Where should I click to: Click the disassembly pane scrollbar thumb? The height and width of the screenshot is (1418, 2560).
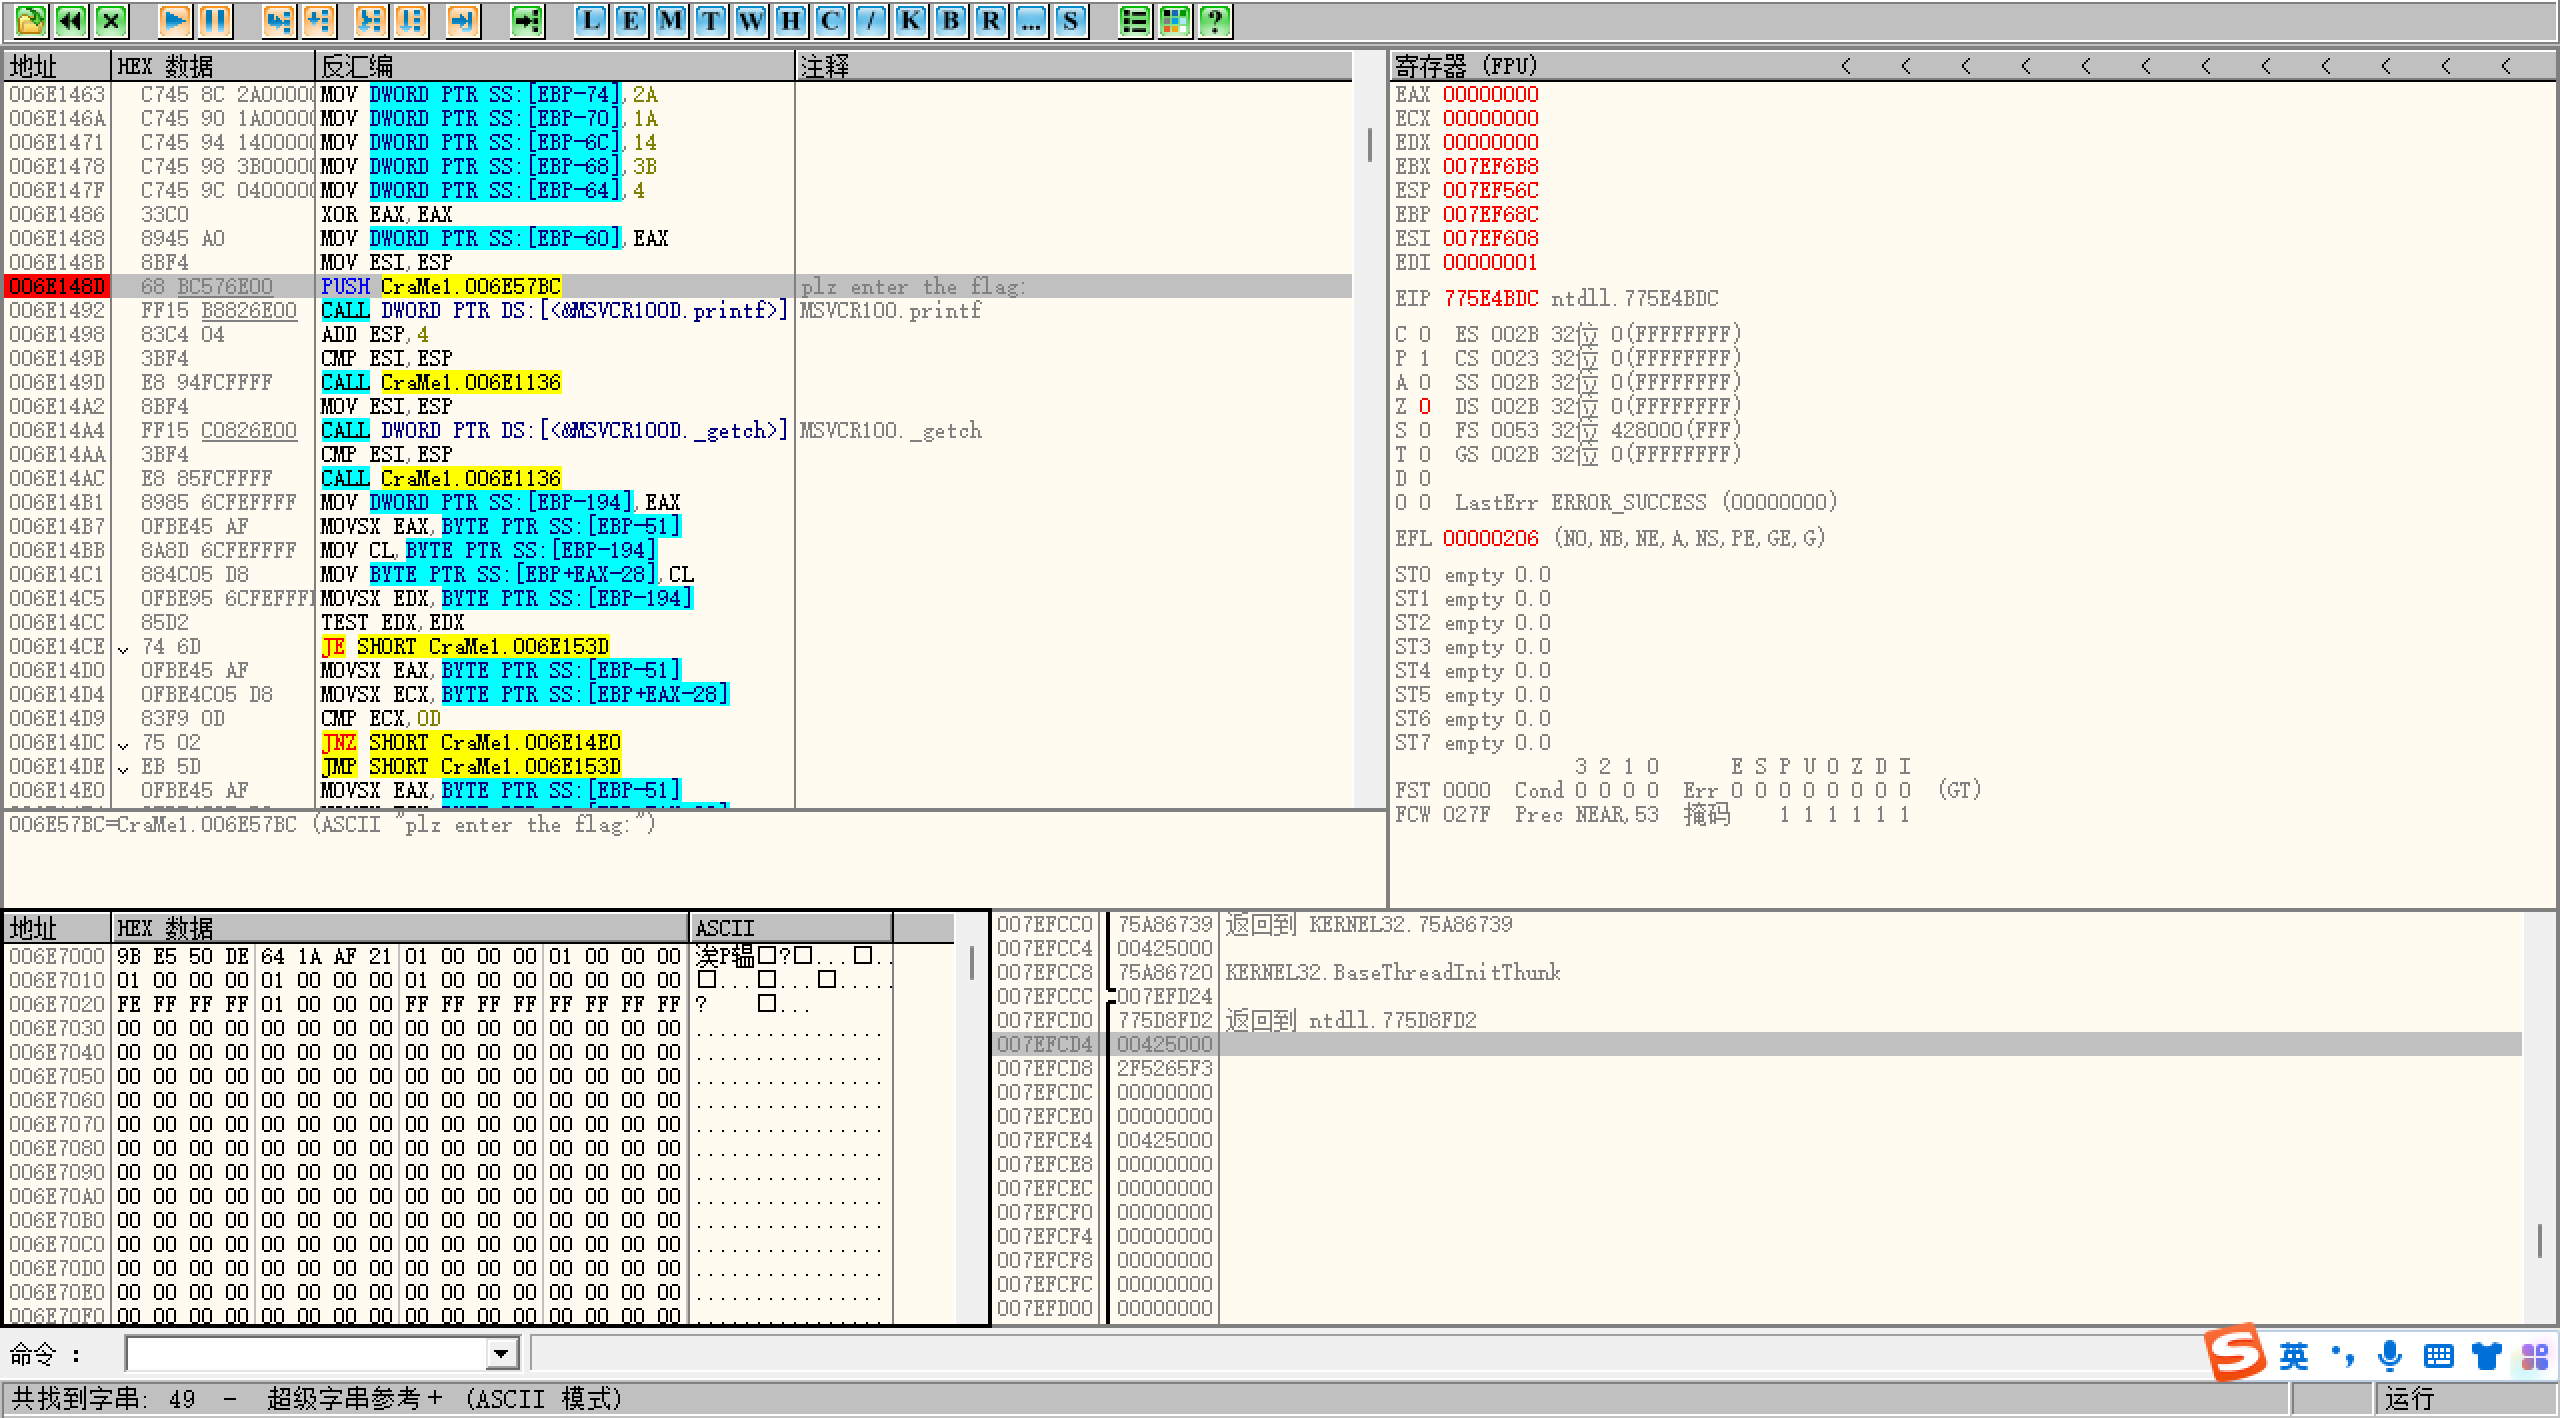point(1369,145)
